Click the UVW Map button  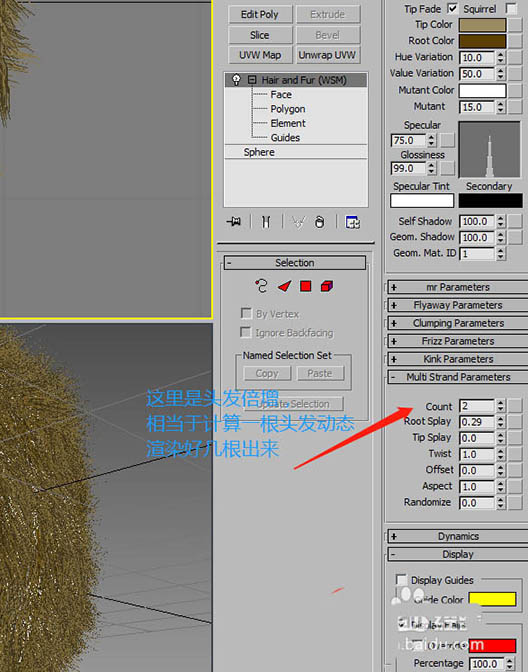(x=260, y=55)
